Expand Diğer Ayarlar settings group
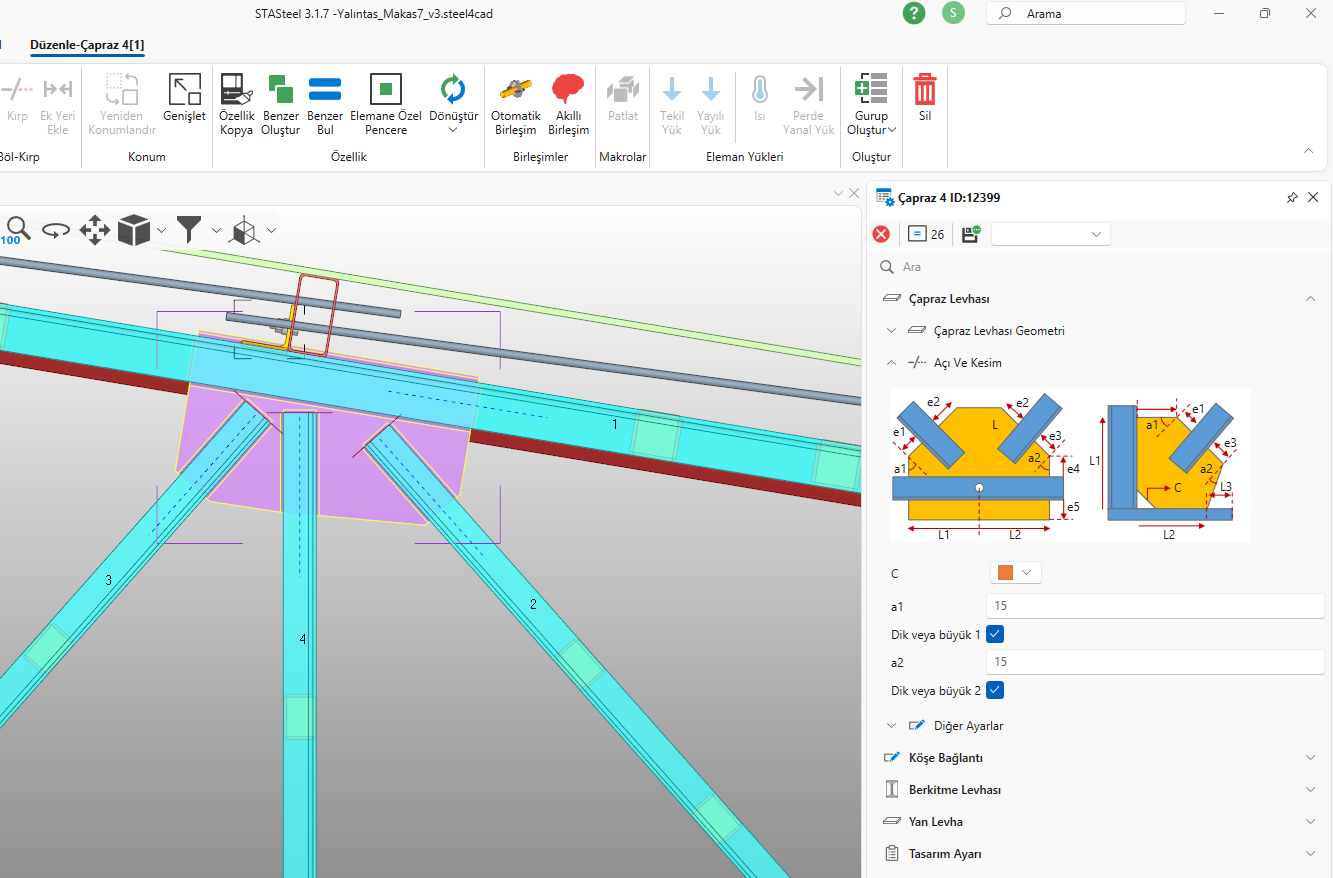Viewport: 1333px width, 878px height. click(968, 726)
